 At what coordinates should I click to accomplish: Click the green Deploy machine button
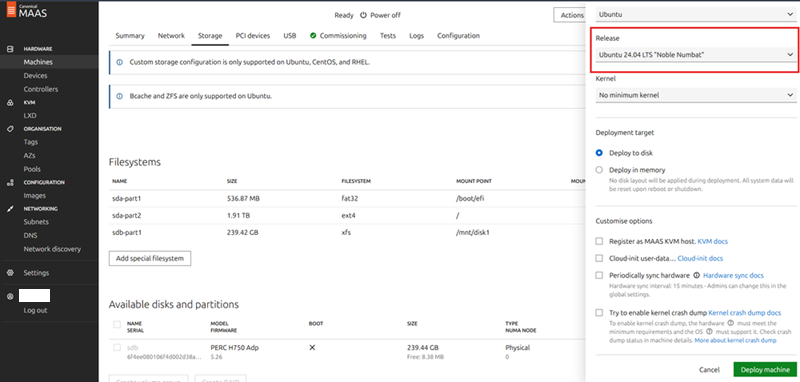pos(765,370)
